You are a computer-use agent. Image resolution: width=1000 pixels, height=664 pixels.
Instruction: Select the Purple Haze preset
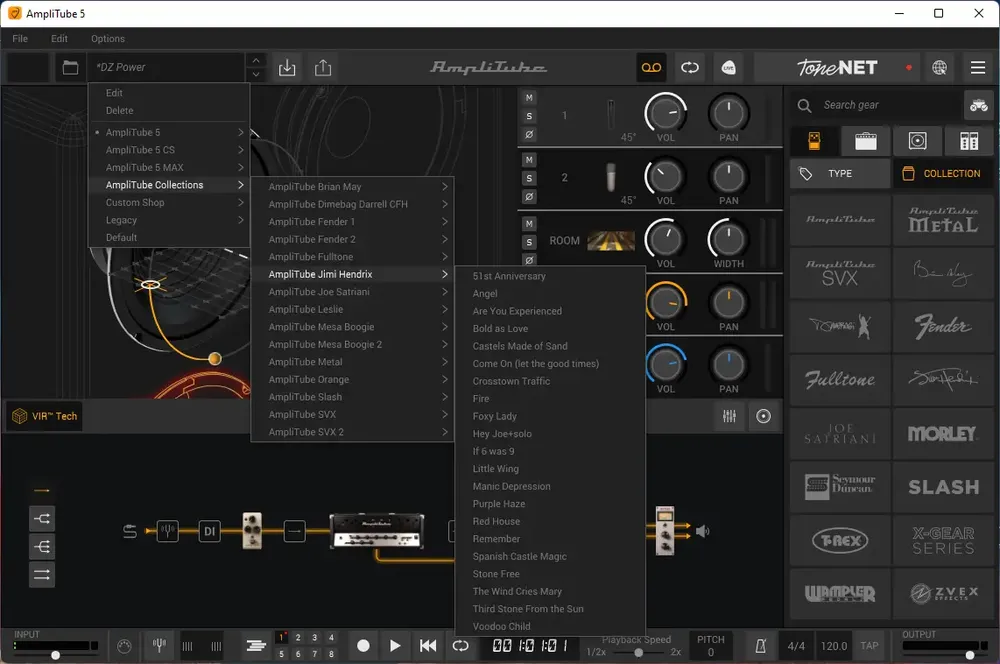[499, 504]
